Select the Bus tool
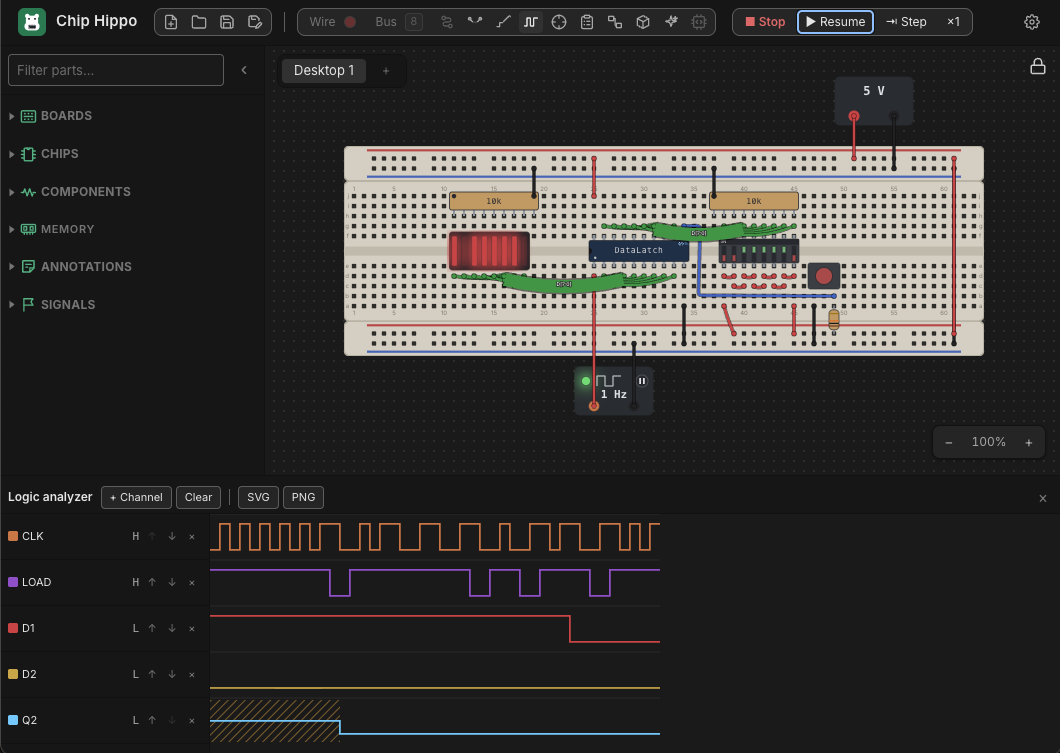1060x753 pixels. click(x=385, y=22)
